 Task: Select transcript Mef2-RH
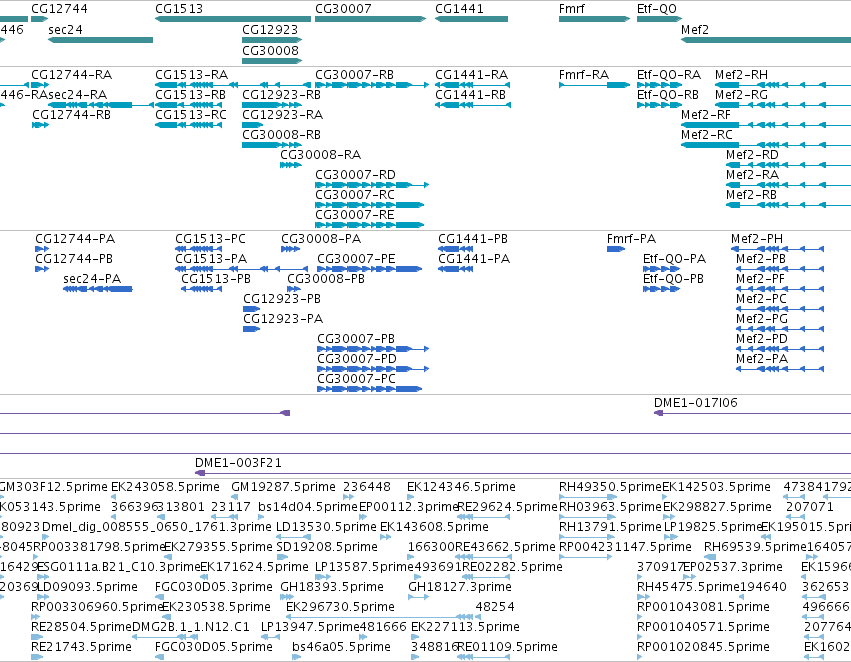click(741, 74)
